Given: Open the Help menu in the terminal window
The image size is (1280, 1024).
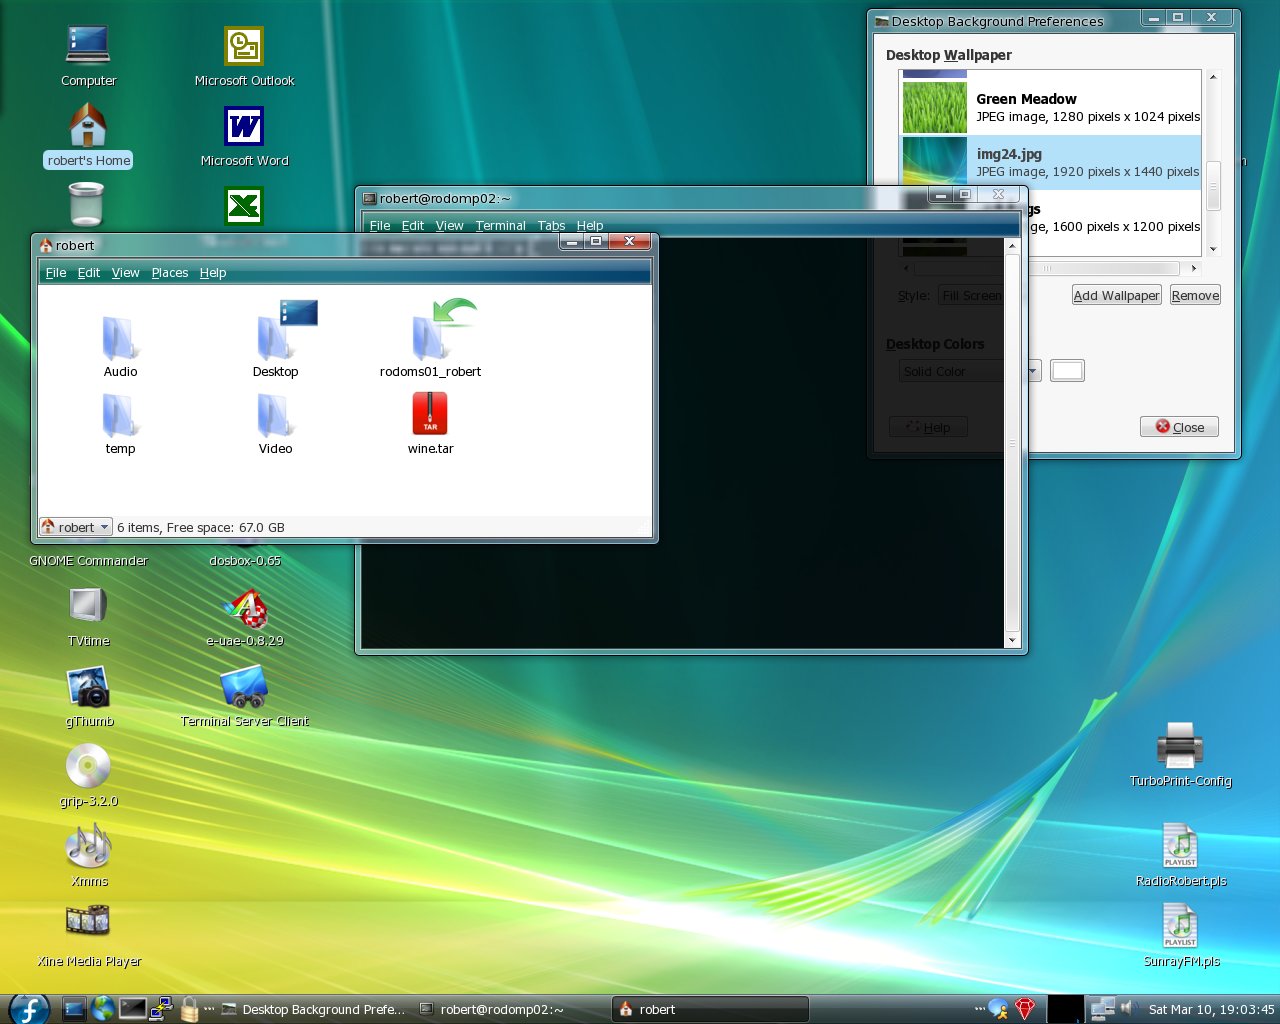Looking at the screenshot, I should pyautogui.click(x=590, y=226).
